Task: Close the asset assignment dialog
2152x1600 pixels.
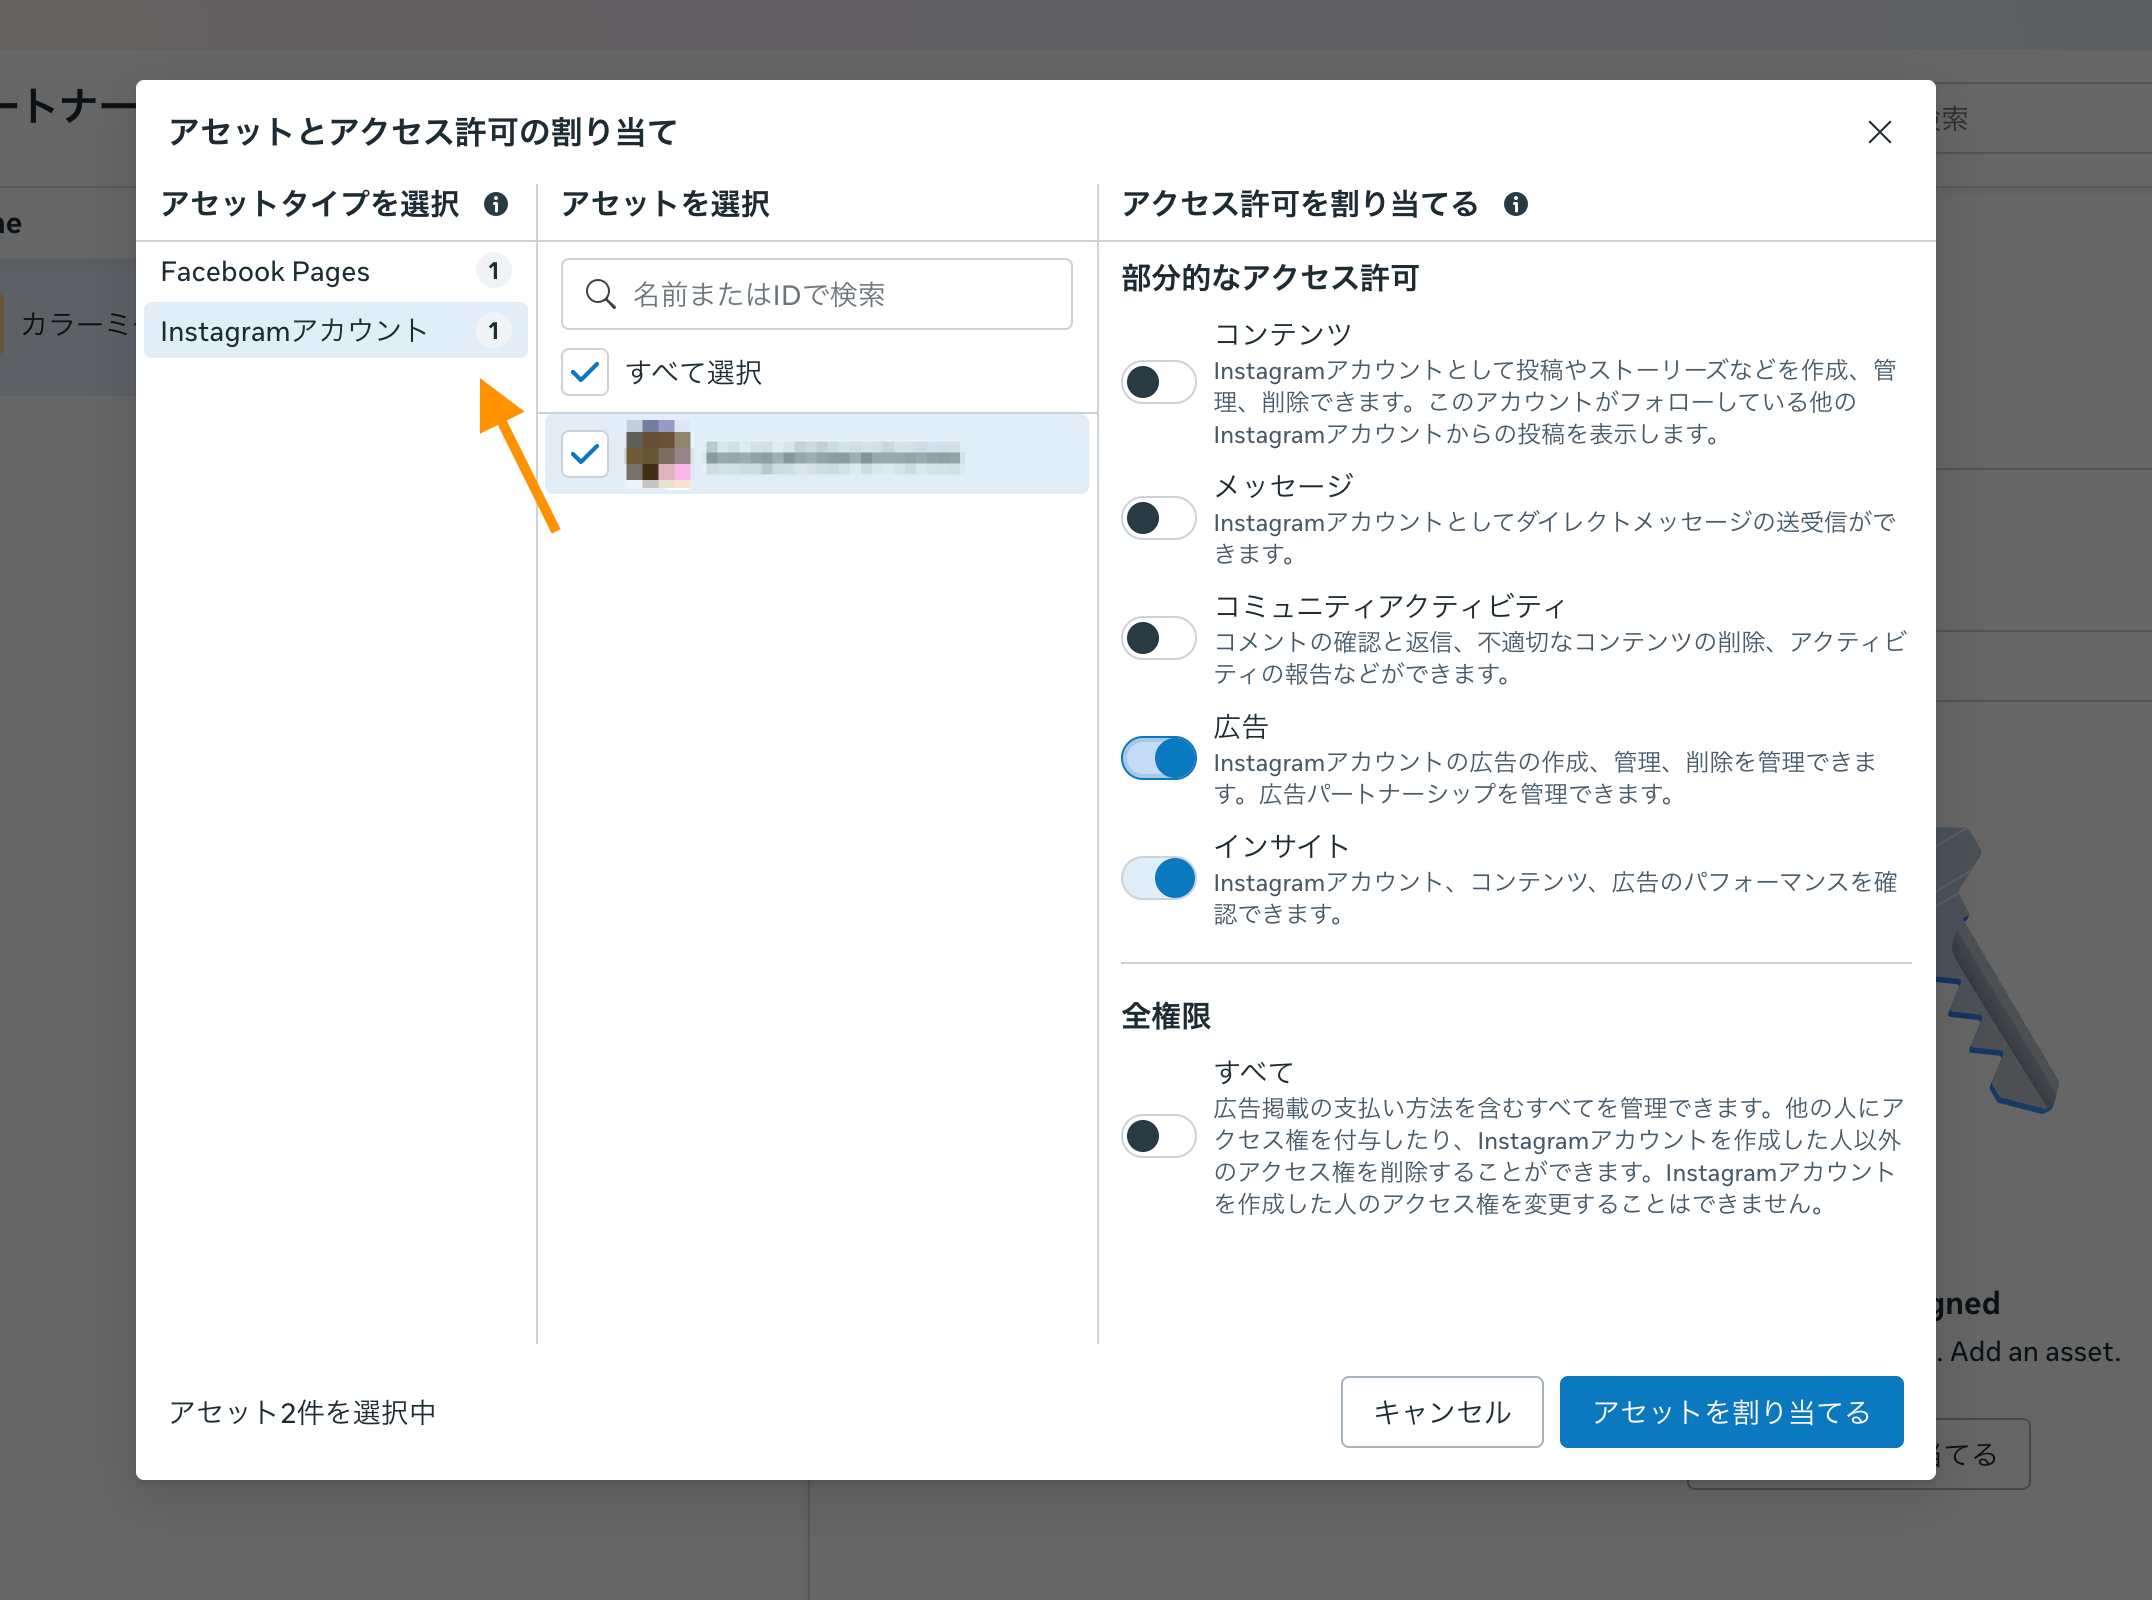Action: [x=1879, y=132]
